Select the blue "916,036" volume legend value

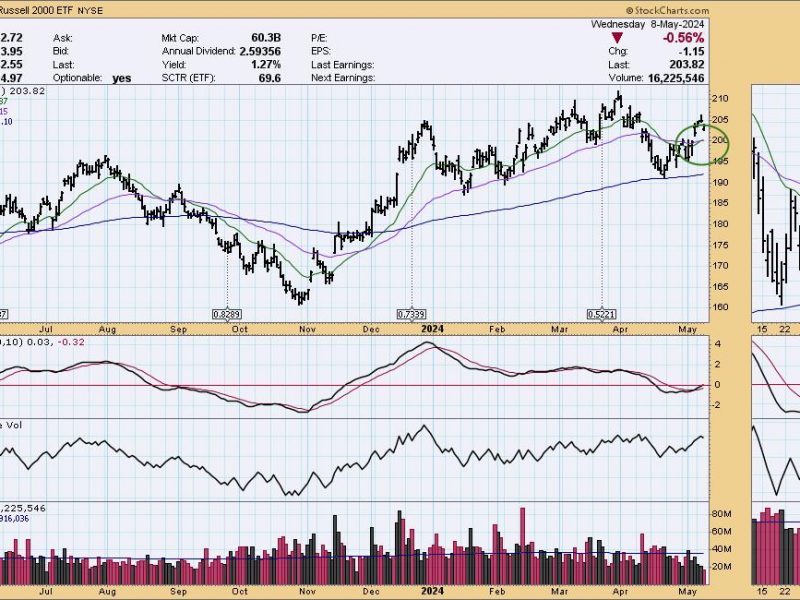click(15, 519)
